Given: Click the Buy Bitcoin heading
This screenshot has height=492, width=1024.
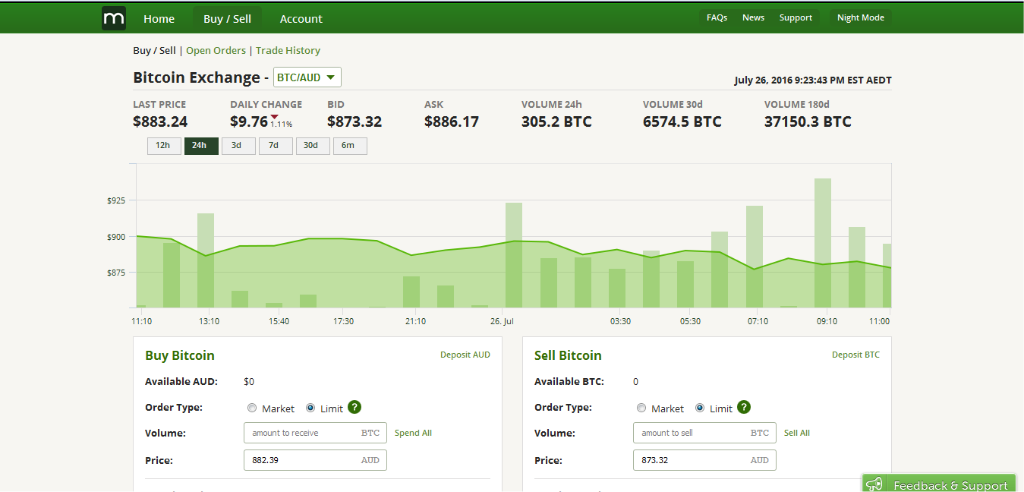Looking at the screenshot, I should pyautogui.click(x=180, y=355).
